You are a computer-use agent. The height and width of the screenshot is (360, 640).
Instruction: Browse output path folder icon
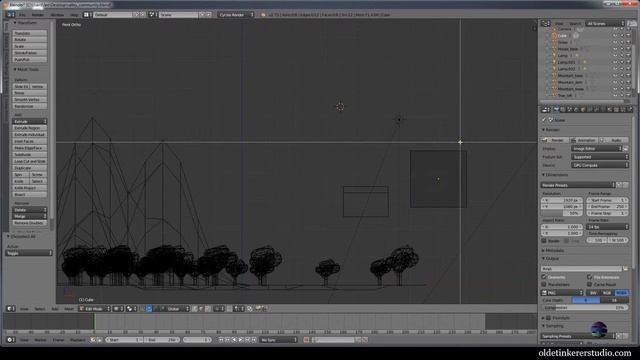tap(625, 269)
